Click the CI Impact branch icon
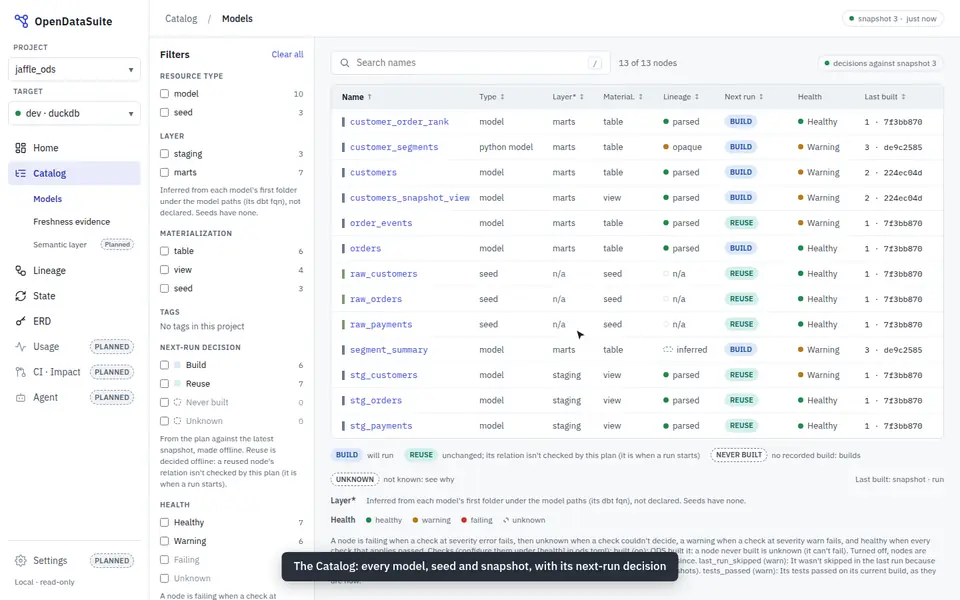 21,372
